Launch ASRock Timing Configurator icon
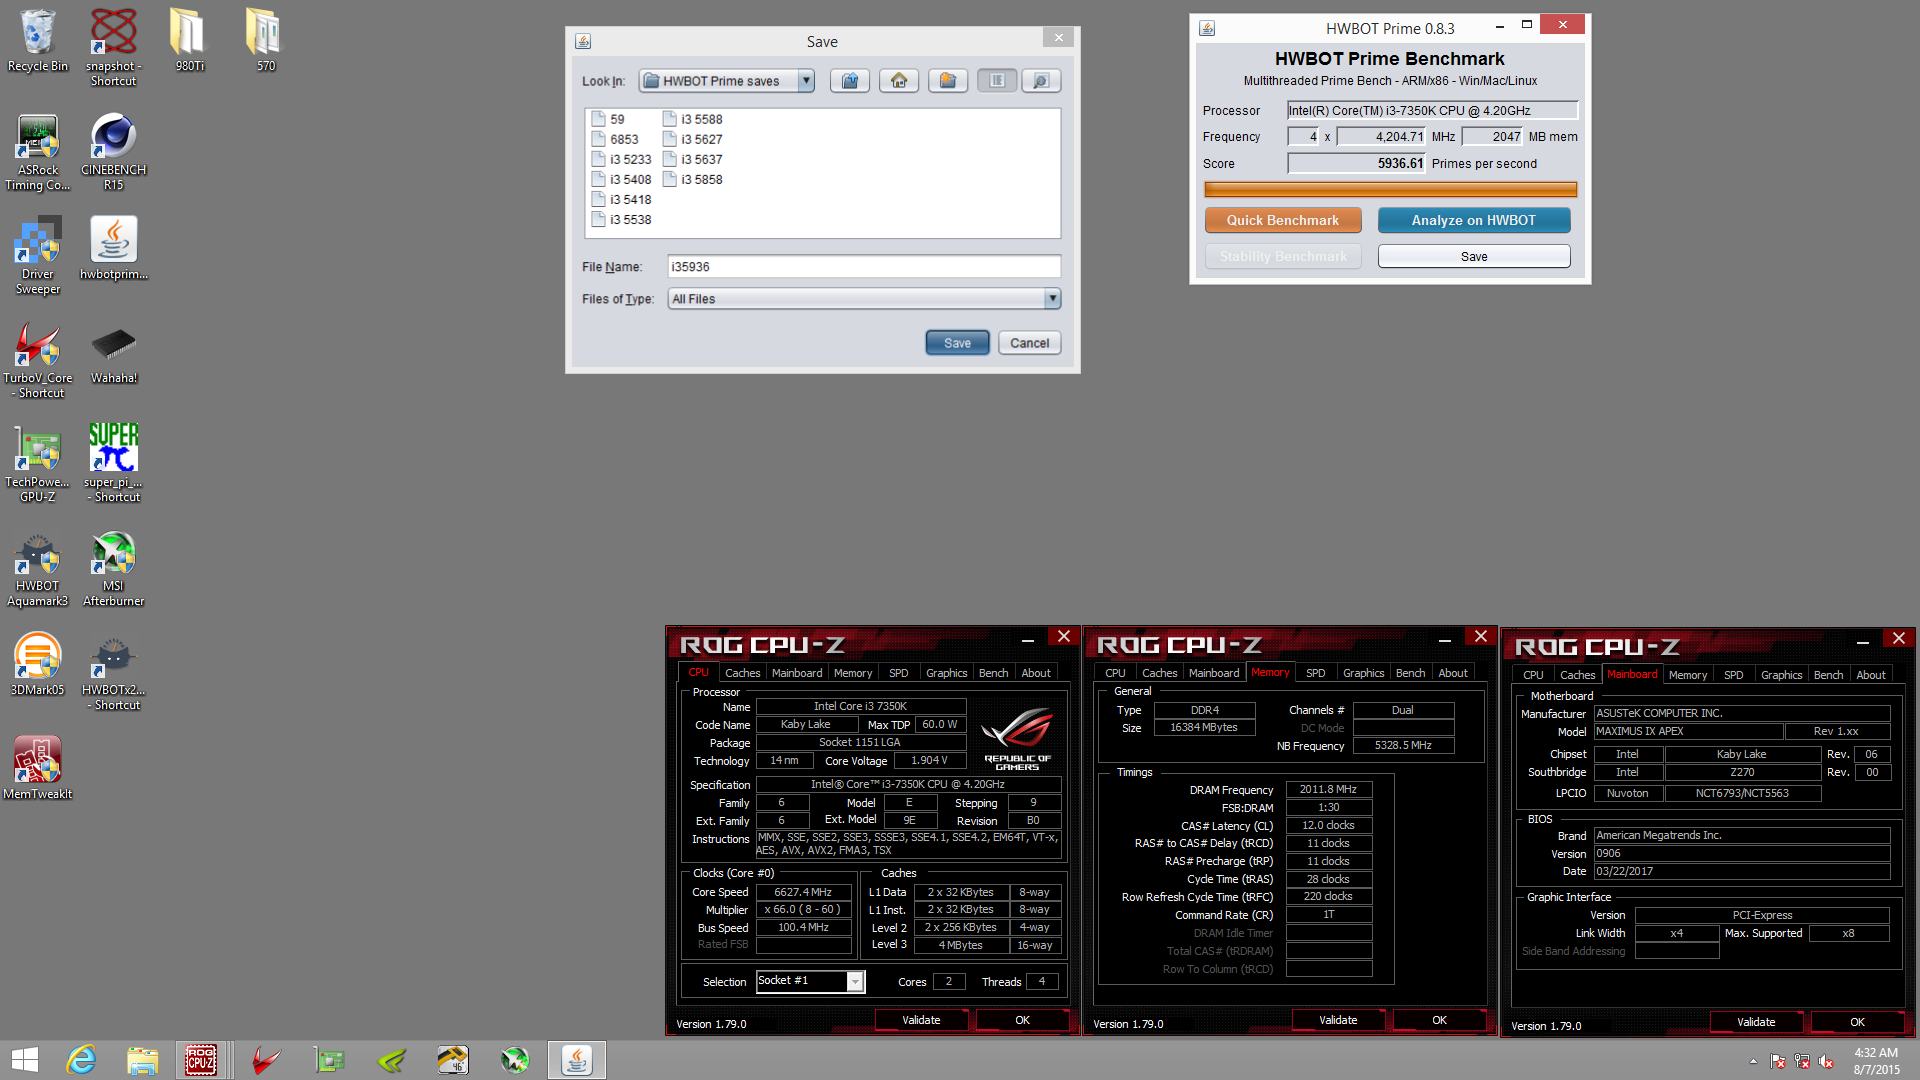Screen dimensions: 1920x1080 pos(38,152)
